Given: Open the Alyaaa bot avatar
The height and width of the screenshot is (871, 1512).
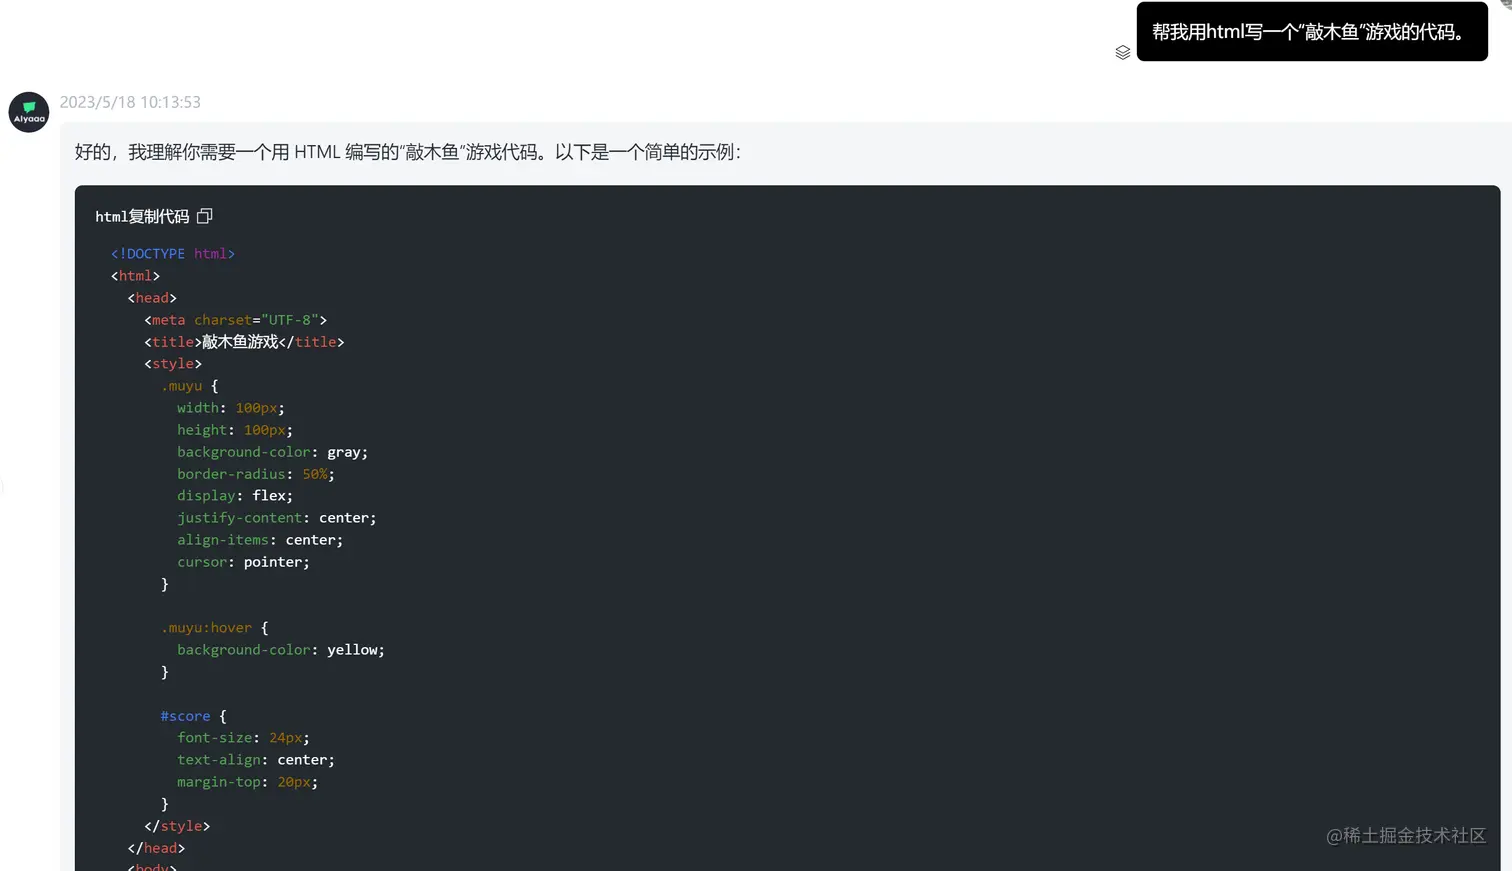Looking at the screenshot, I should point(29,112).
